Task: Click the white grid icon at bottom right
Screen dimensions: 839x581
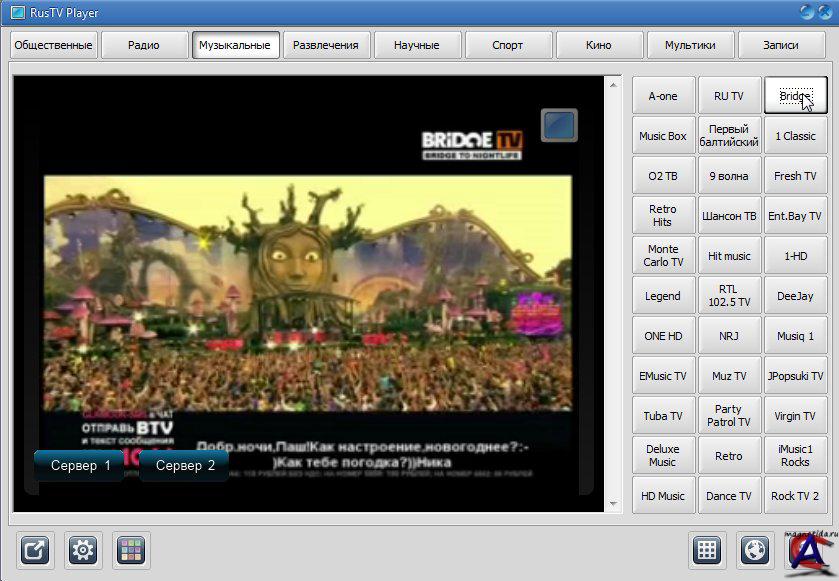Action: tap(707, 550)
